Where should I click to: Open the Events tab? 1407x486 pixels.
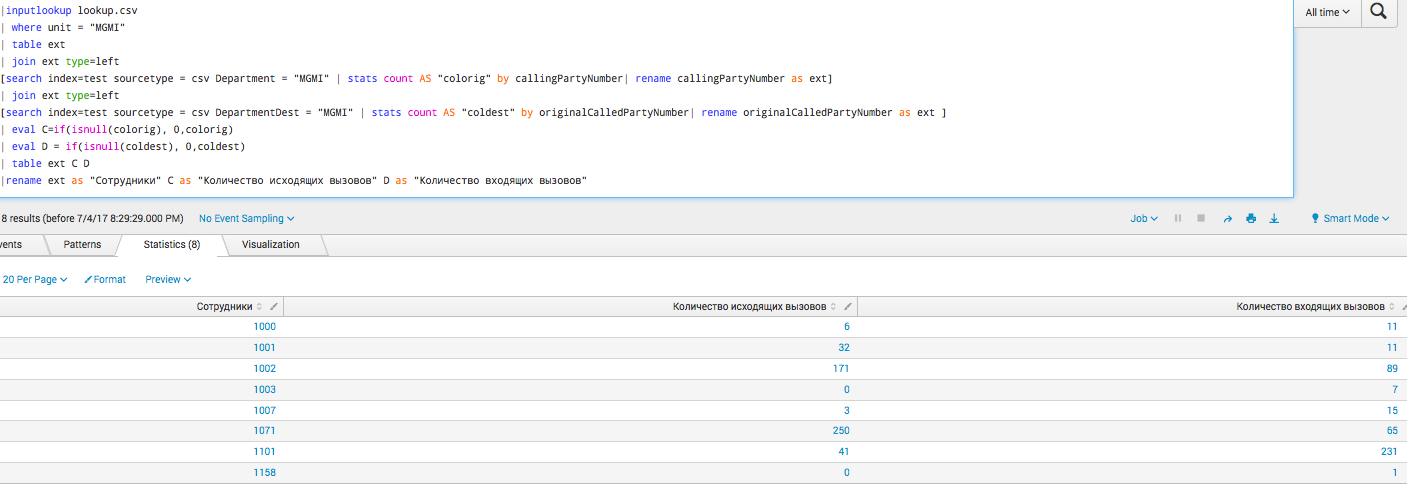(20, 244)
